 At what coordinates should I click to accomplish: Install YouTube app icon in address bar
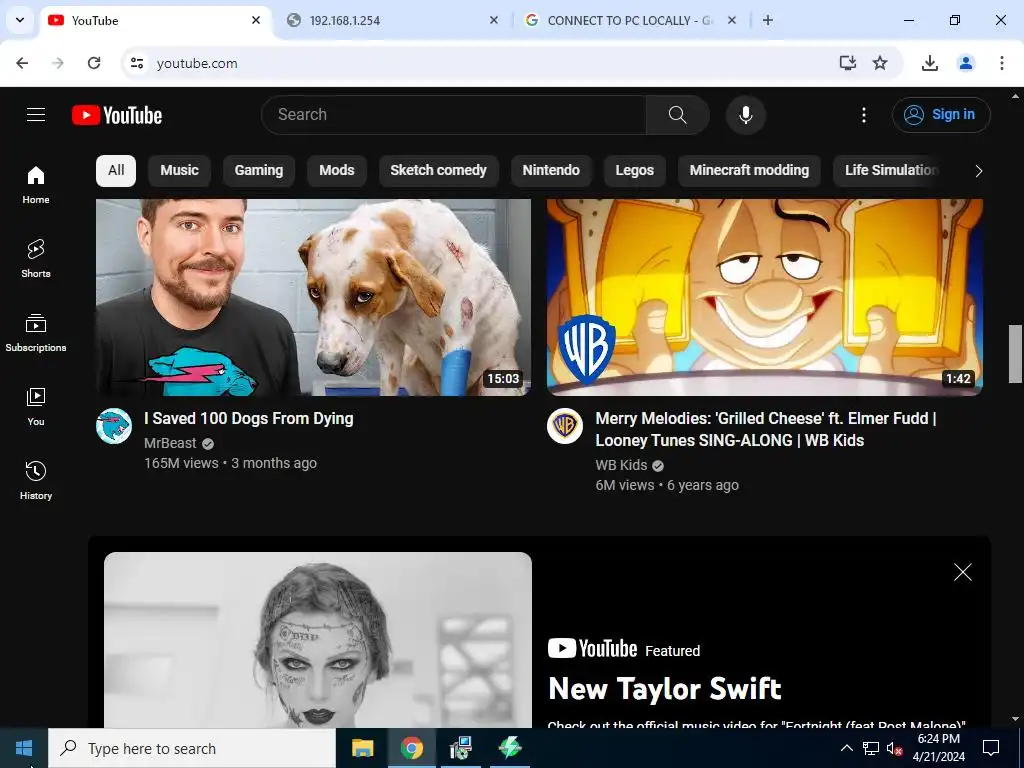click(848, 63)
